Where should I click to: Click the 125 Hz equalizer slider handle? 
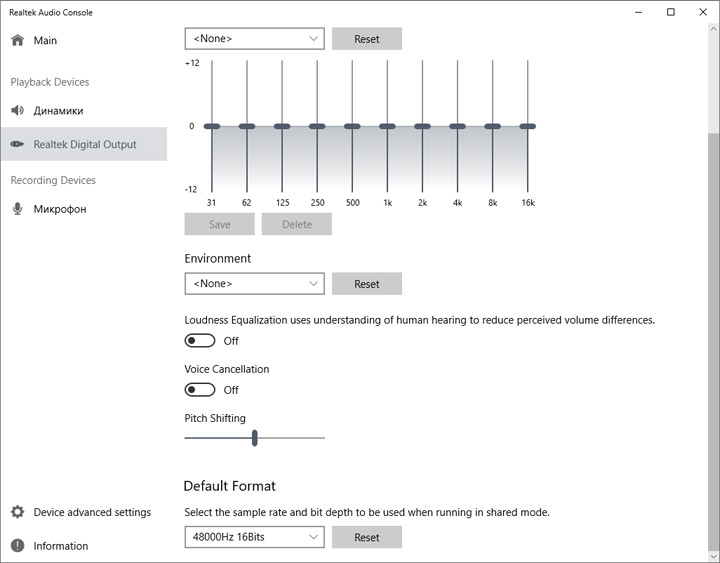282,126
